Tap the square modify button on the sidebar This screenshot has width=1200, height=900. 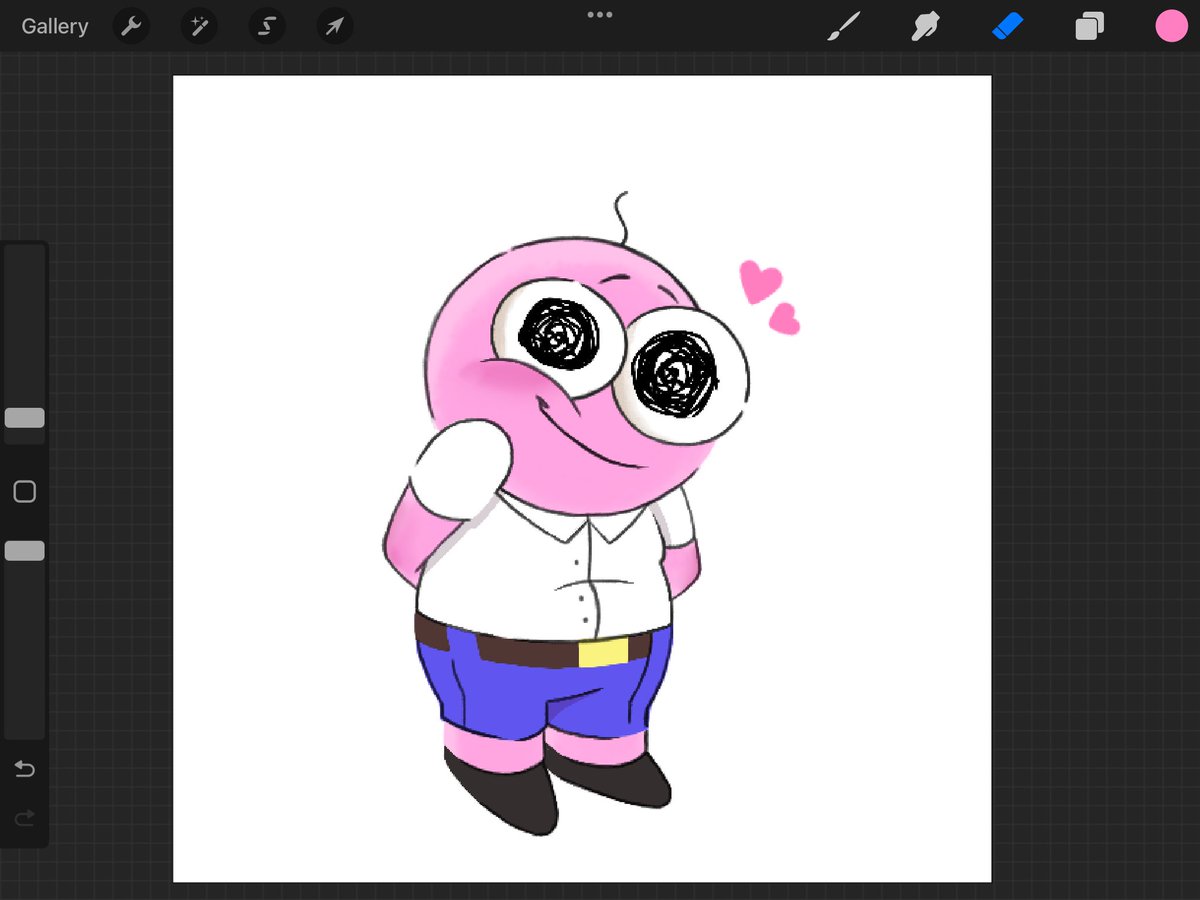[24, 491]
